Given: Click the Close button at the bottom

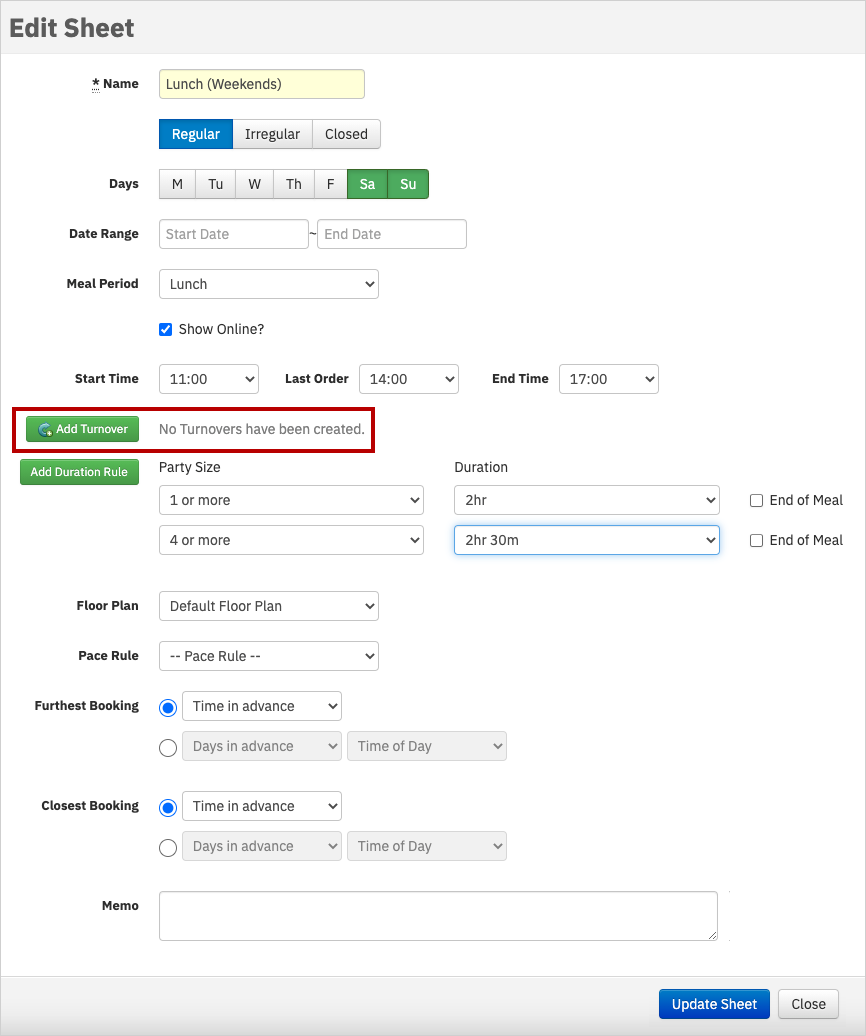Looking at the screenshot, I should point(809,1004).
